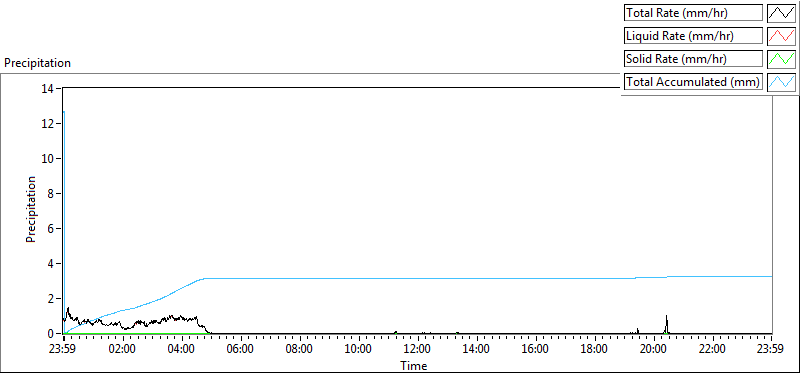Click the Time axis title
This screenshot has height=373, width=800.
pos(414,365)
